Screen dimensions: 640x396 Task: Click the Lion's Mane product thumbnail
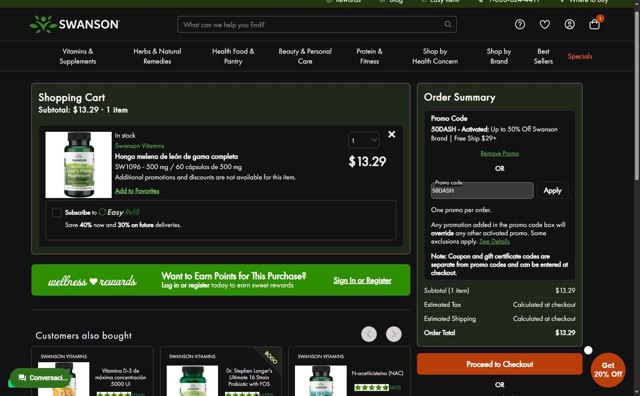click(x=78, y=165)
